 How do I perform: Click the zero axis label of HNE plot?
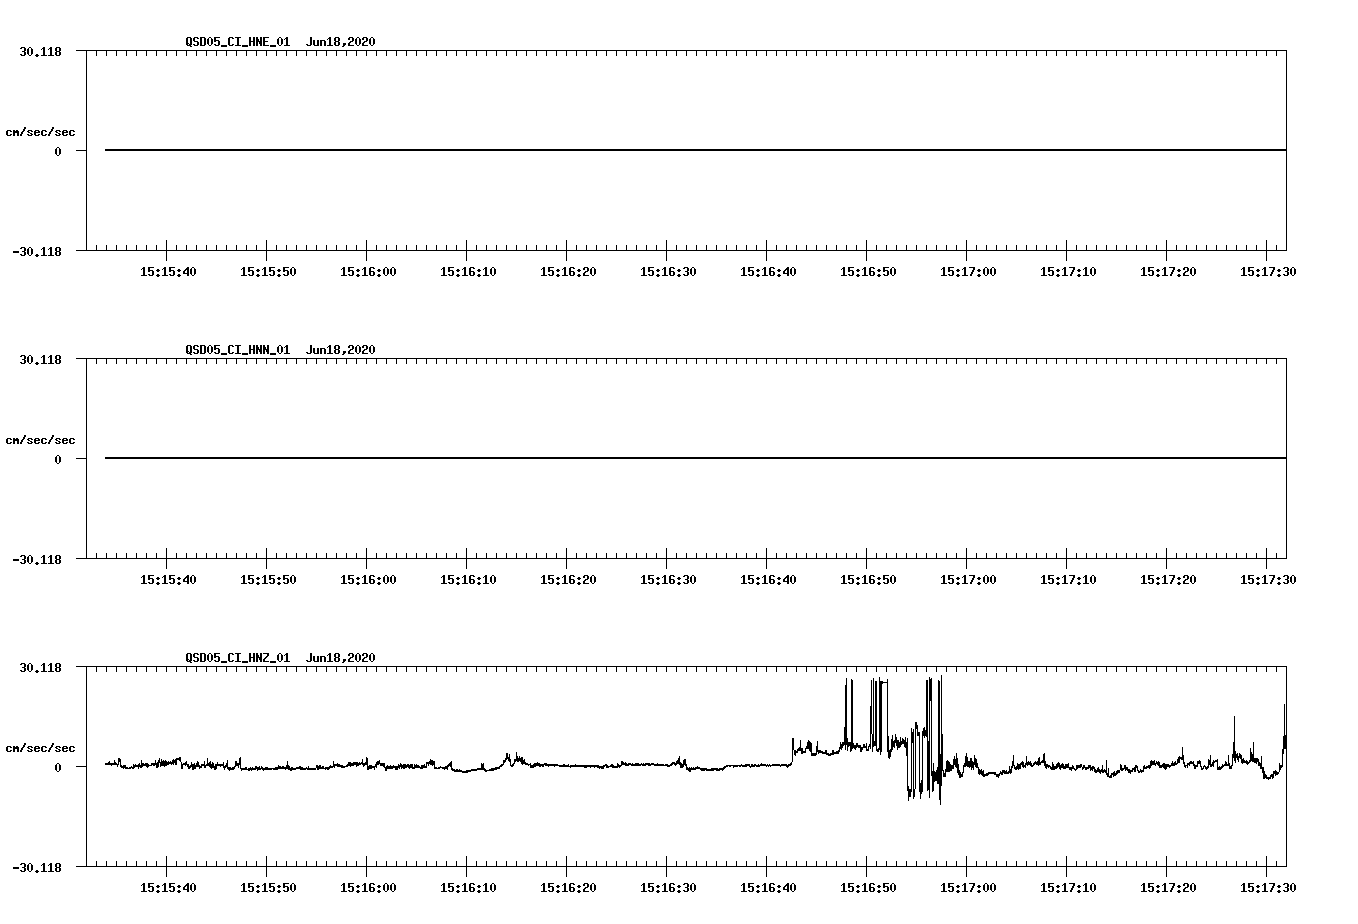[58, 151]
